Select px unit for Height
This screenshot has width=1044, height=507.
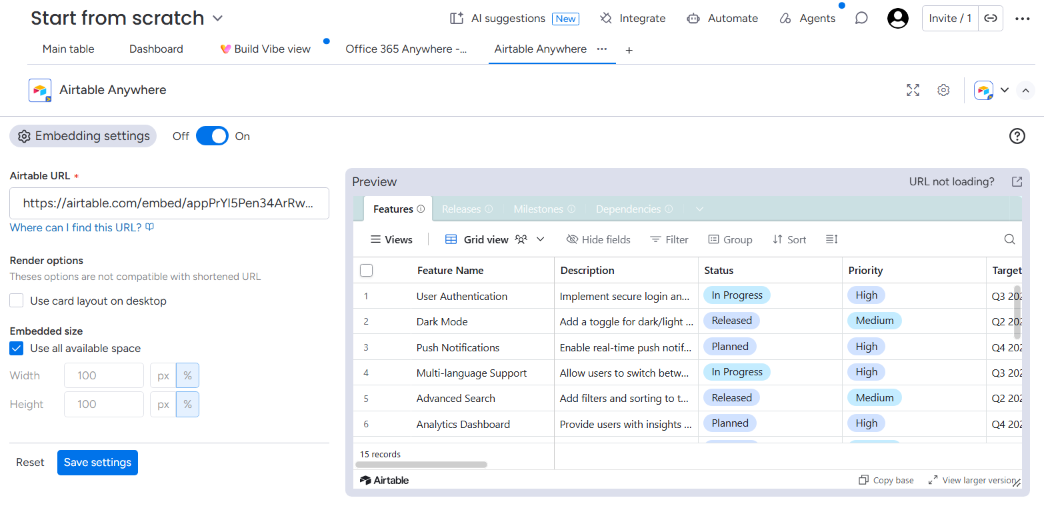coord(163,404)
